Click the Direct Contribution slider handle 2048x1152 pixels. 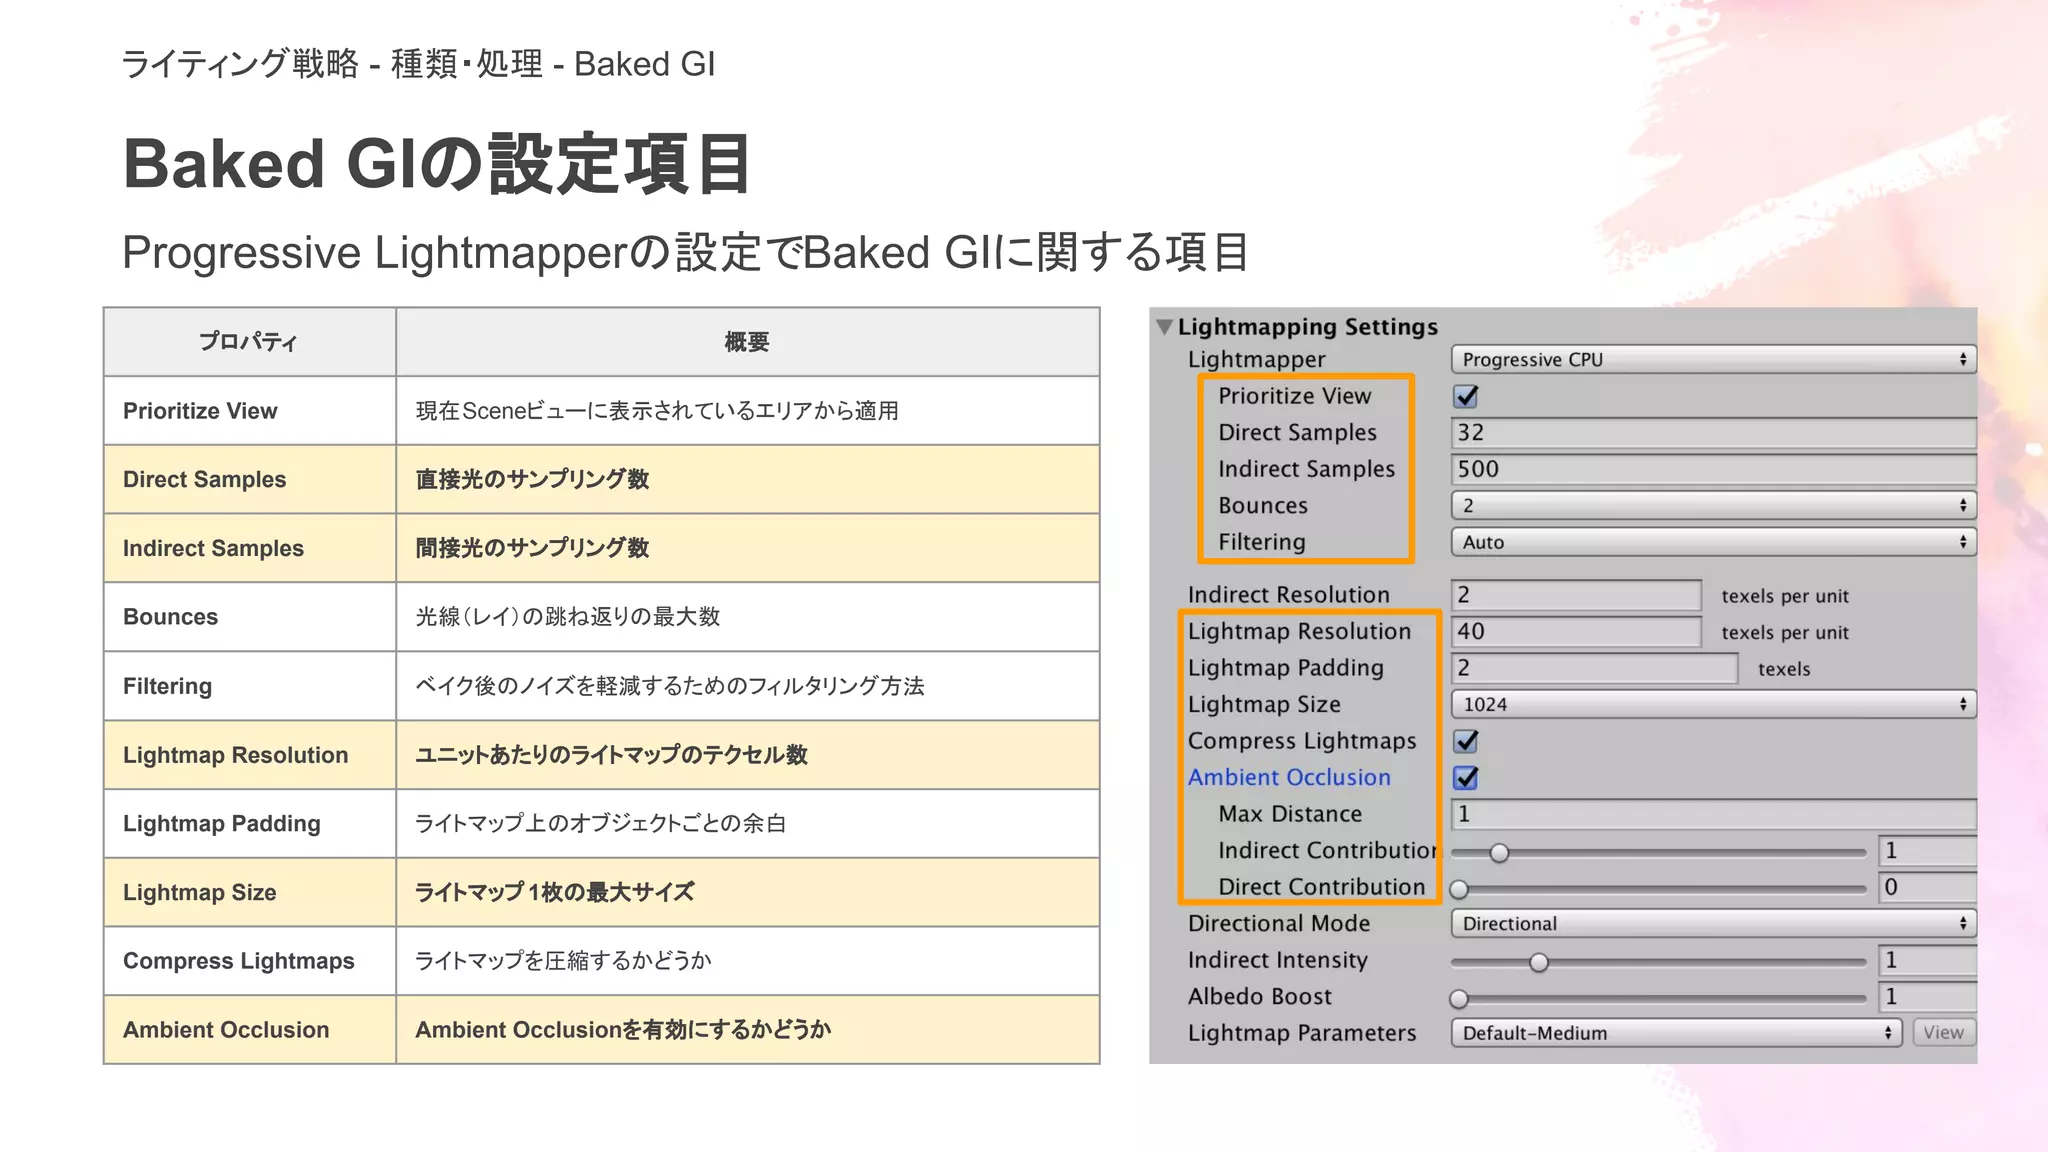[1459, 889]
